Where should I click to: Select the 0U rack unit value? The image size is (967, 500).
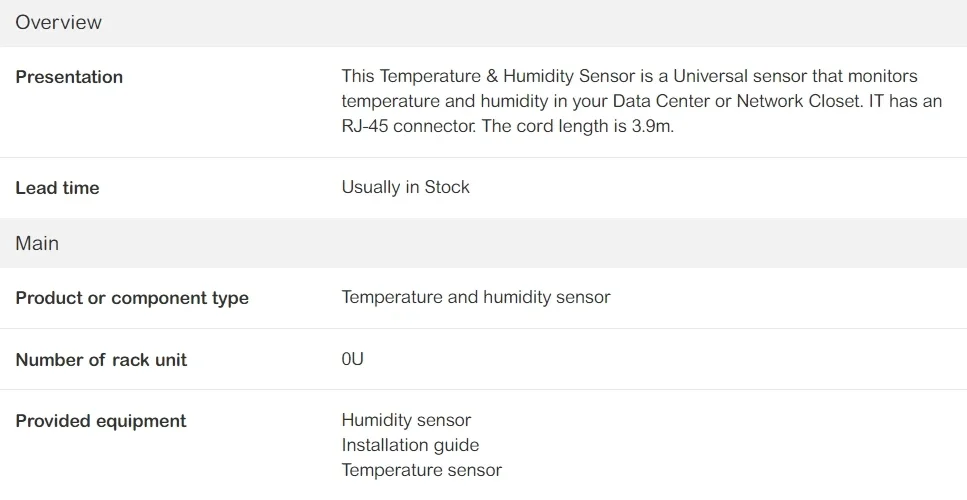[352, 359]
